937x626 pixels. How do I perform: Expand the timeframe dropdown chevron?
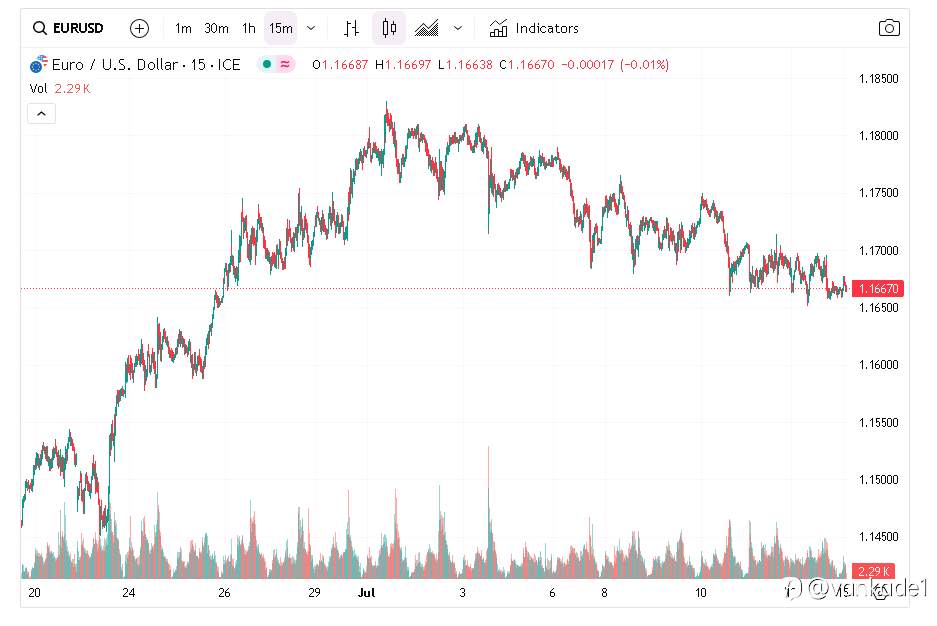click(311, 28)
